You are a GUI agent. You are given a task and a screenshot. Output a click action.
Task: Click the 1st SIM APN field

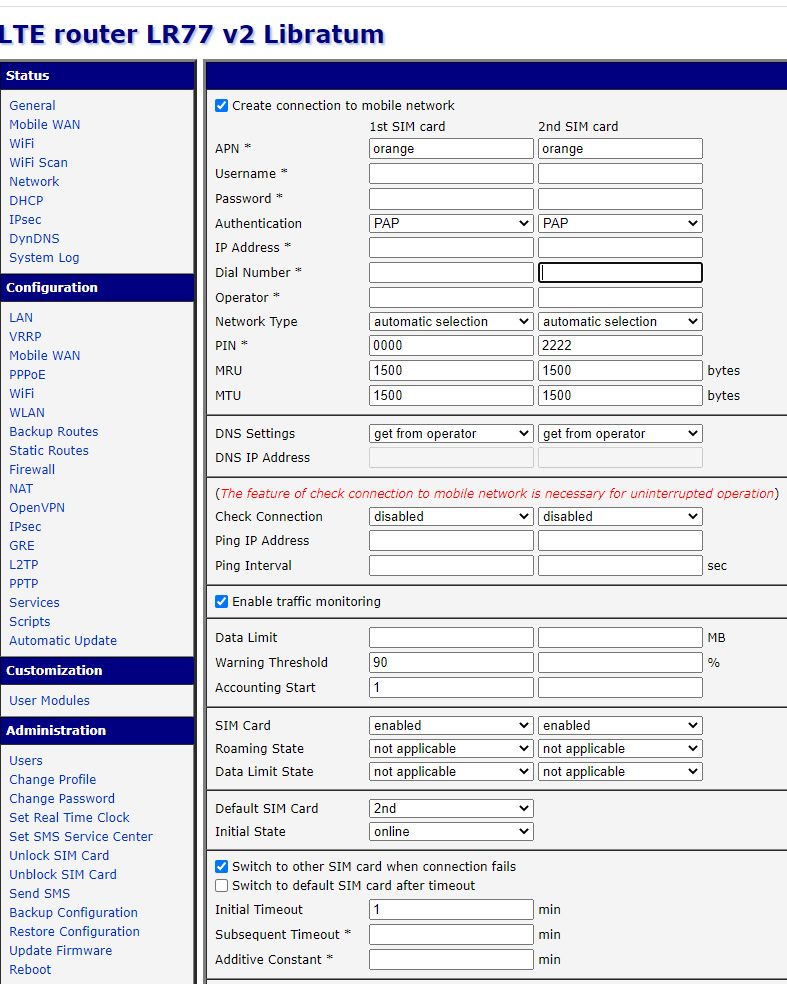tap(451, 148)
